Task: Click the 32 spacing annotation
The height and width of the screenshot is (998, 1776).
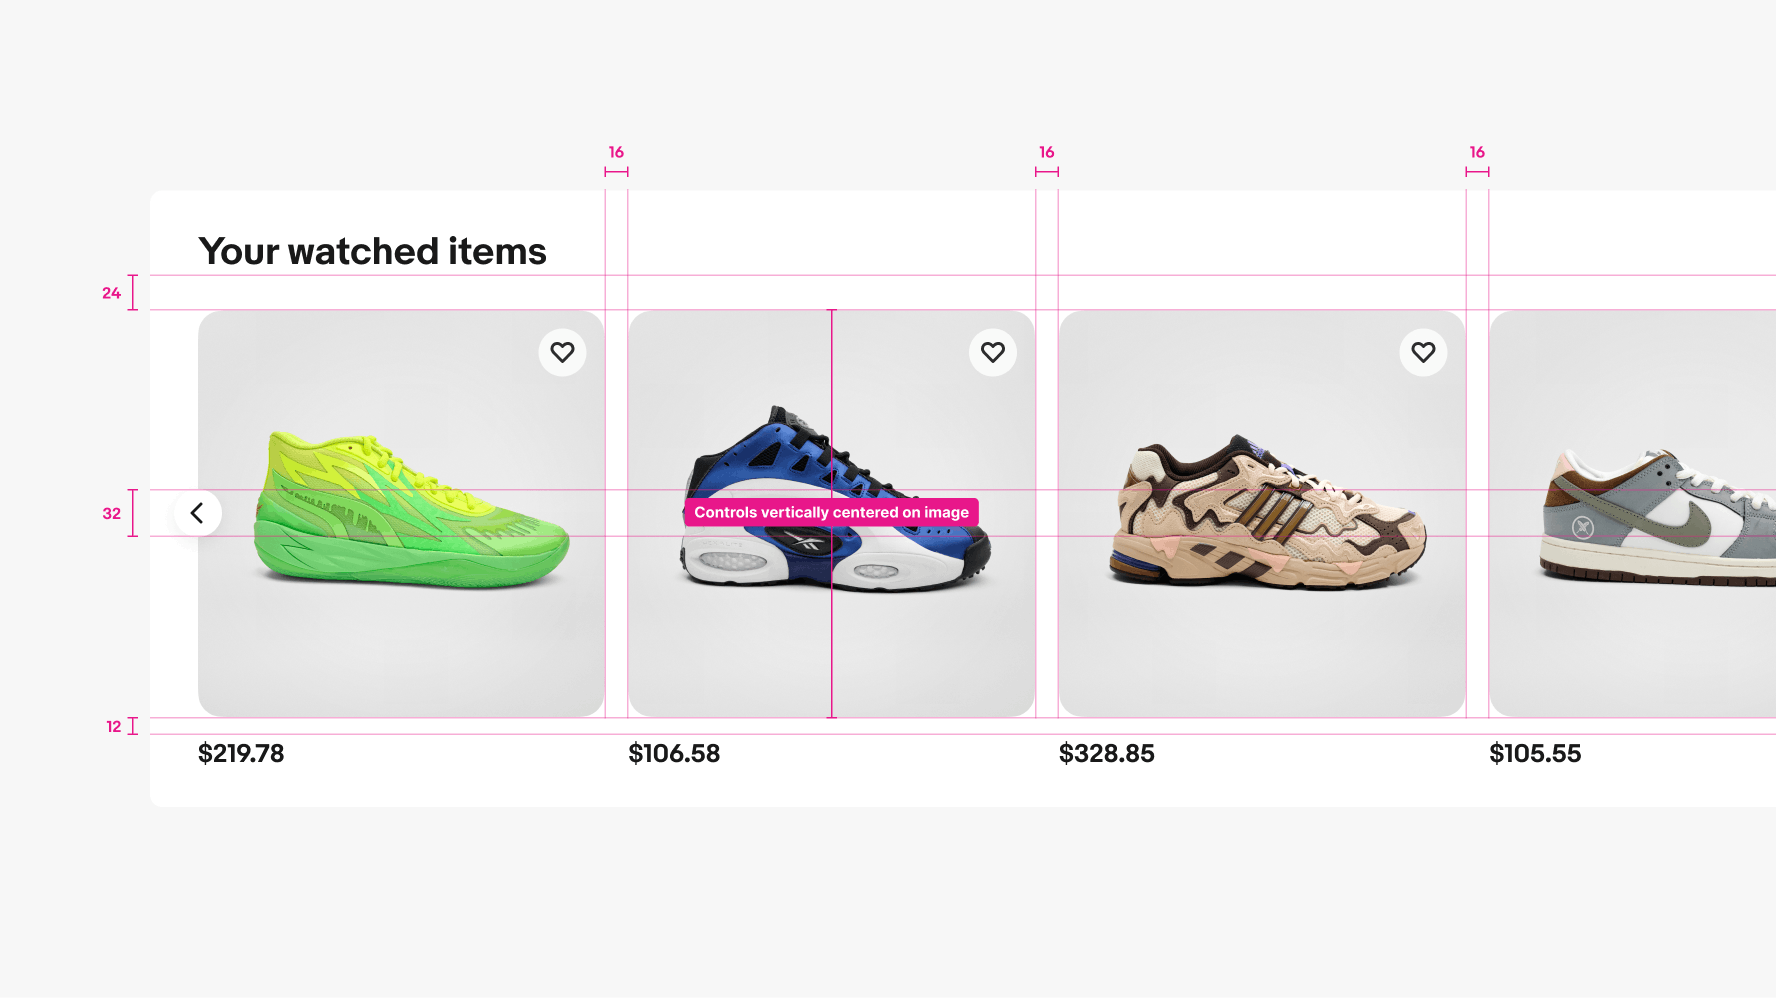Action: [x=111, y=513]
